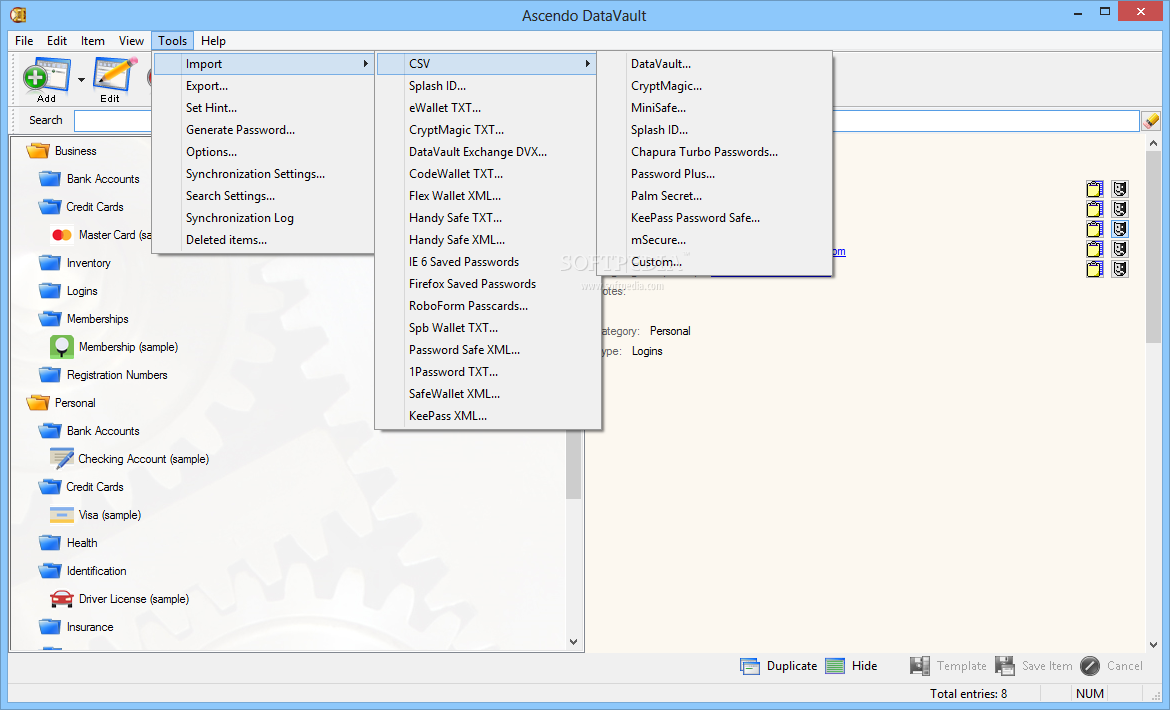Select the Master Card sample entry icon

(x=62, y=235)
